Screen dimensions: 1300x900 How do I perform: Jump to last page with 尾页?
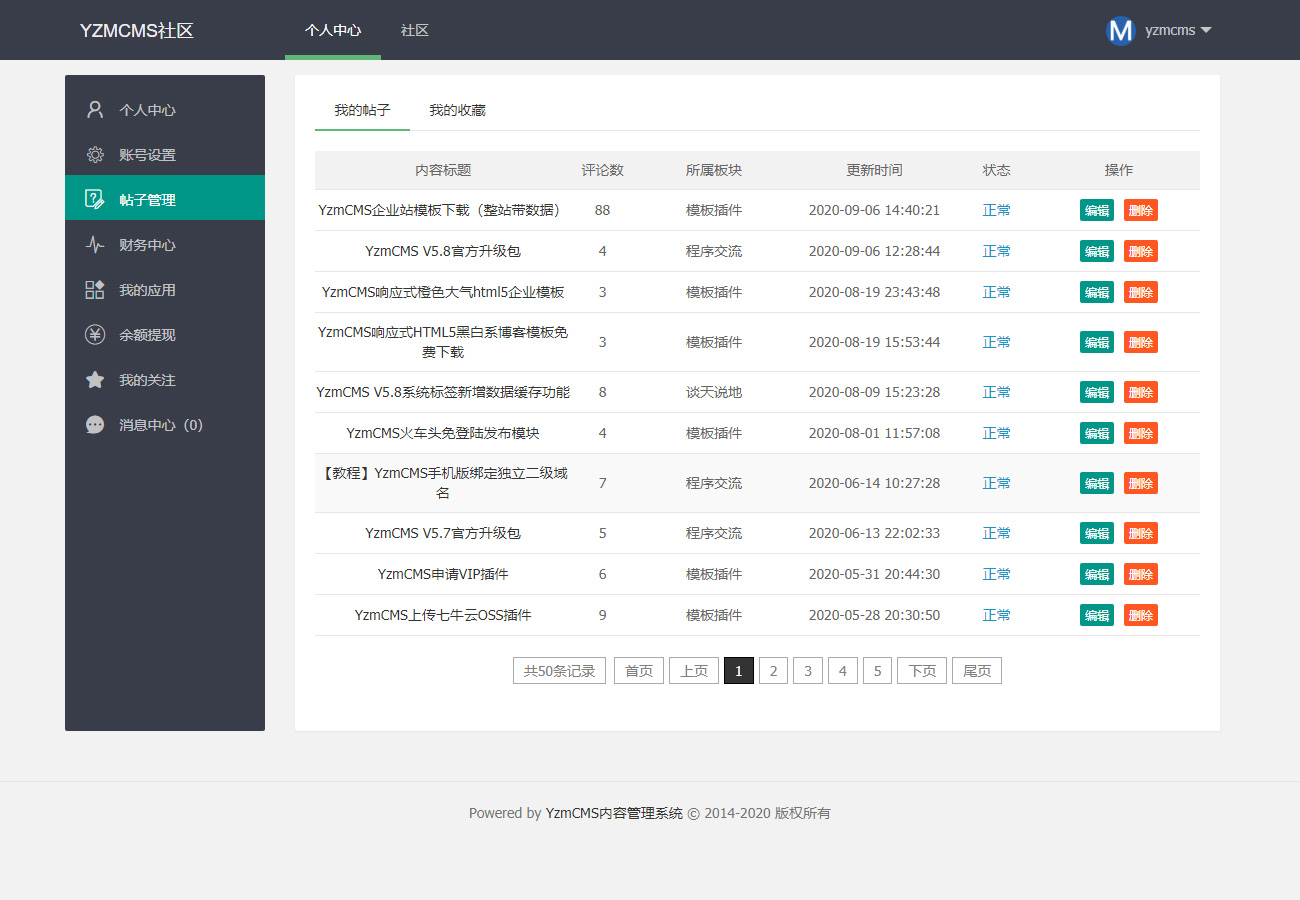coord(976,671)
